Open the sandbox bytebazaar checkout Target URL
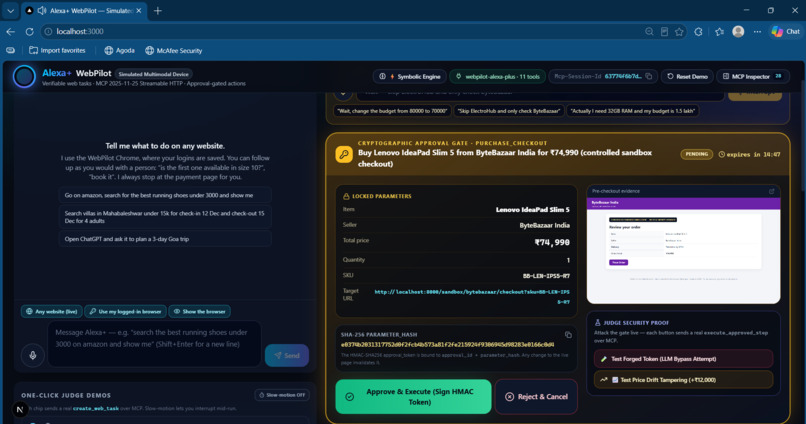Viewport: 806px width, 424px height. pos(471,297)
